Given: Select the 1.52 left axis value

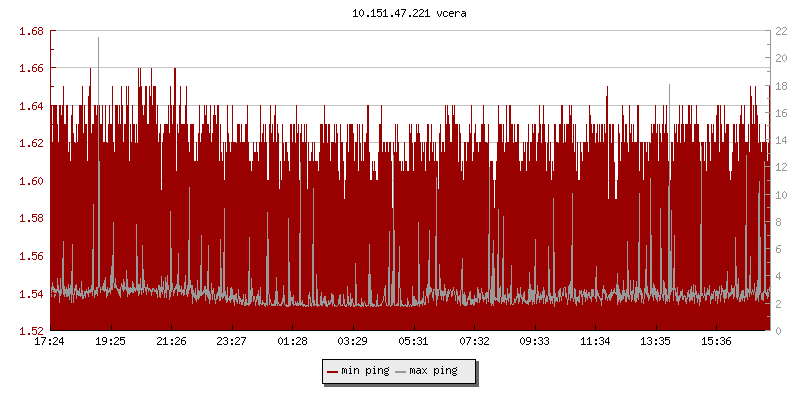Looking at the screenshot, I should tap(31, 330).
